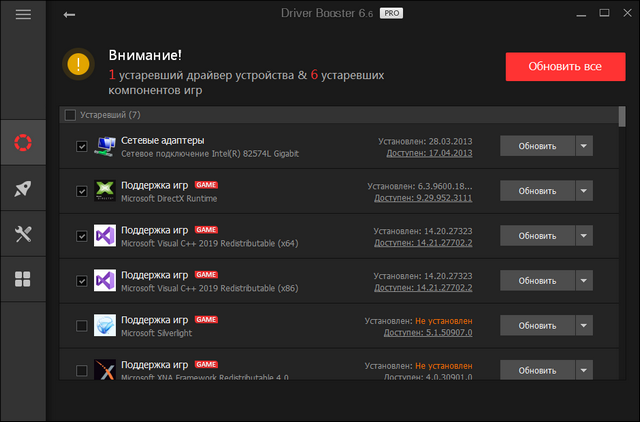
Task: Open 'Доступен: 14.21.27702.2' on x86 row
Action: (x=423, y=288)
